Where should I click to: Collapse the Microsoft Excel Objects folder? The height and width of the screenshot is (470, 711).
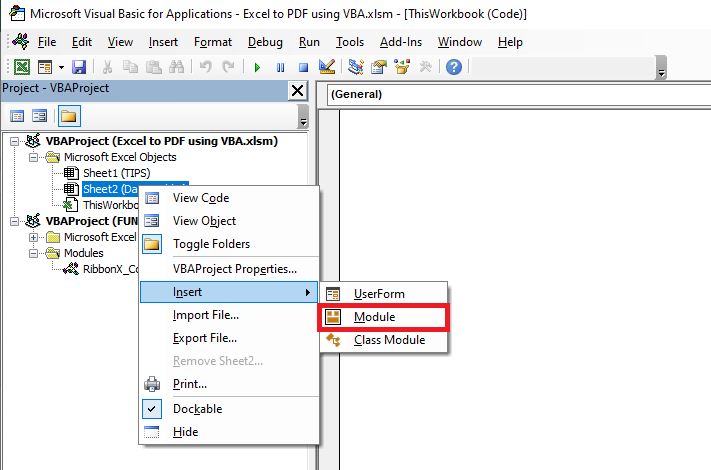pyautogui.click(x=34, y=157)
